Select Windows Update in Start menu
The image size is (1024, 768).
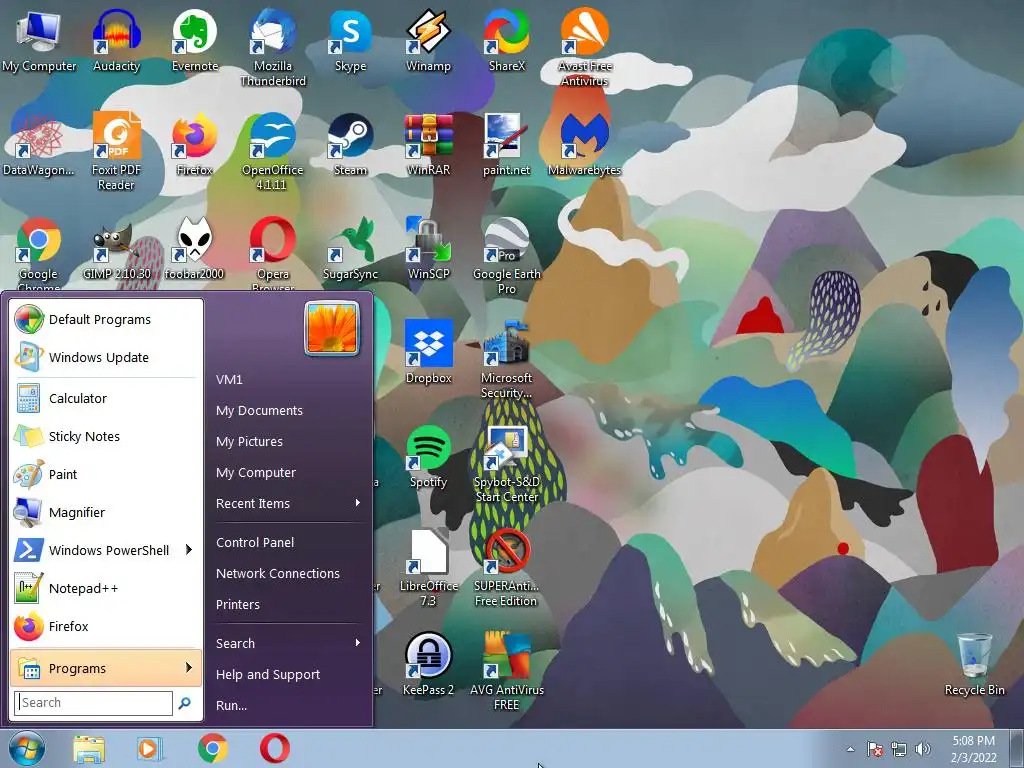[106, 357]
